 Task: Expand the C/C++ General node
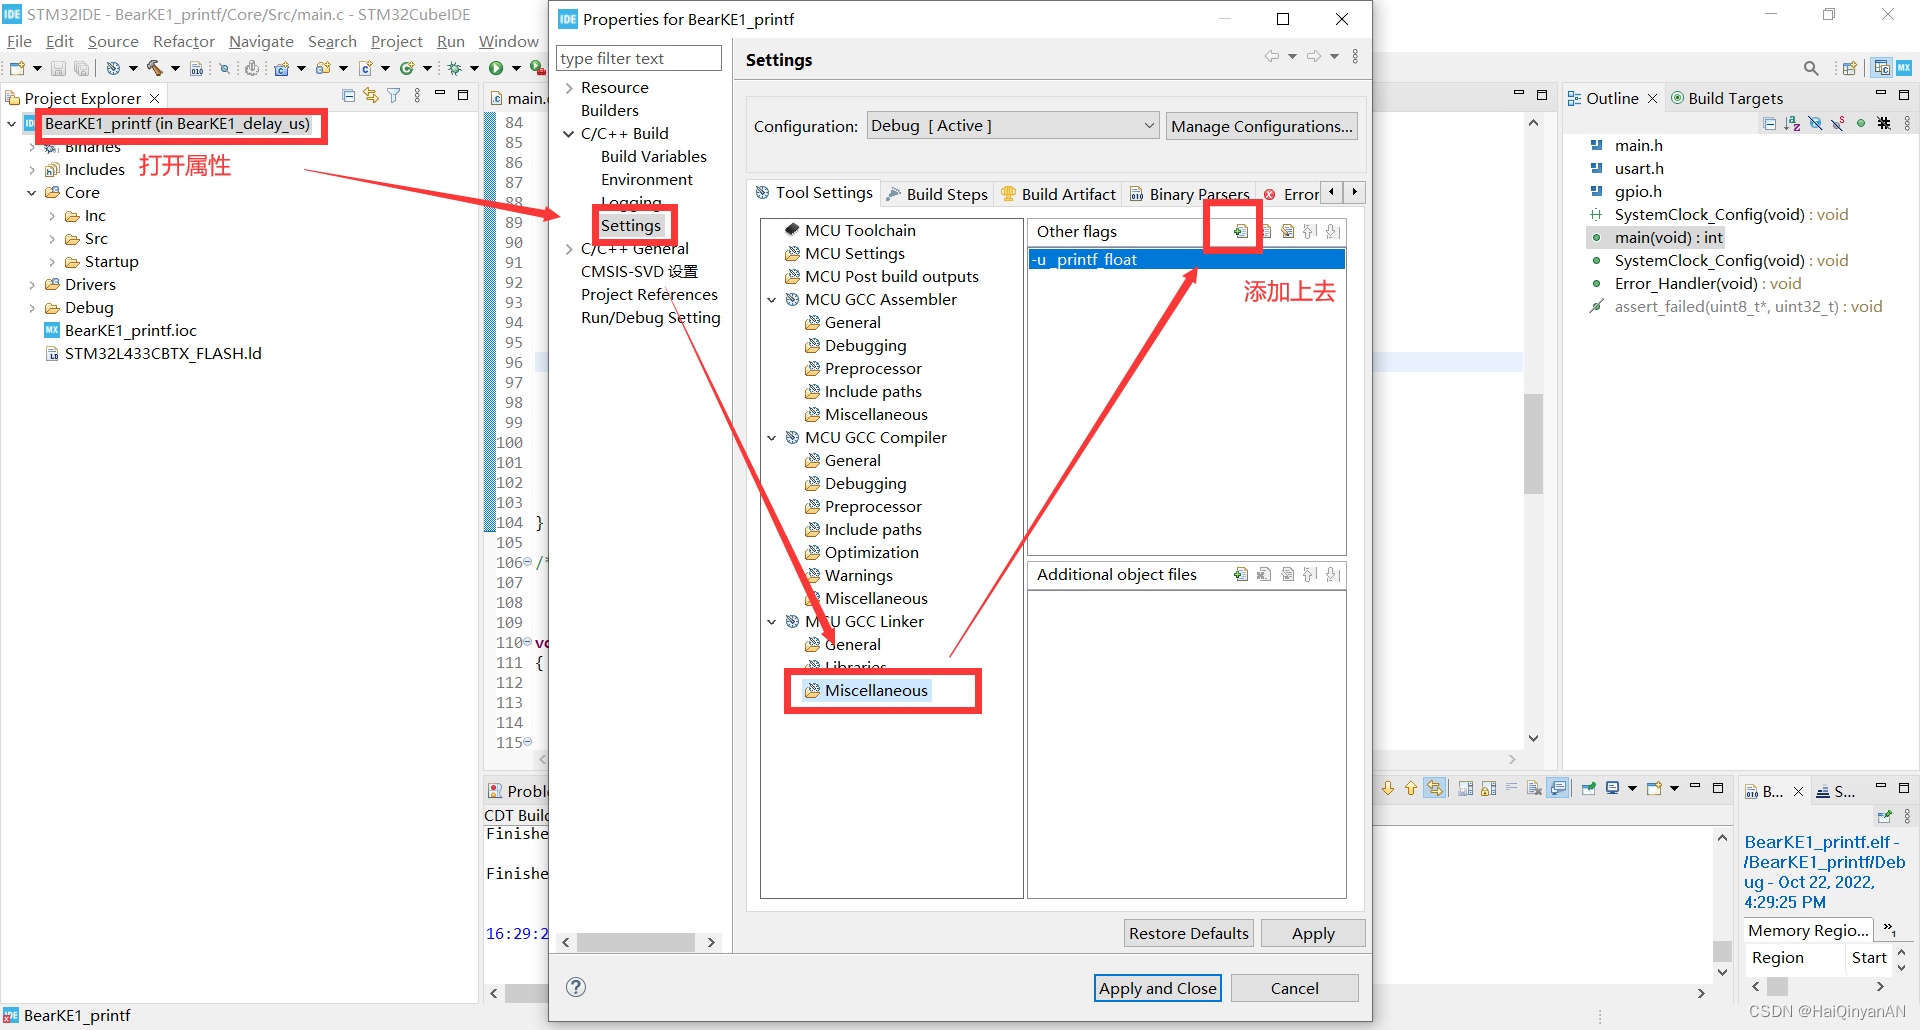coord(569,249)
